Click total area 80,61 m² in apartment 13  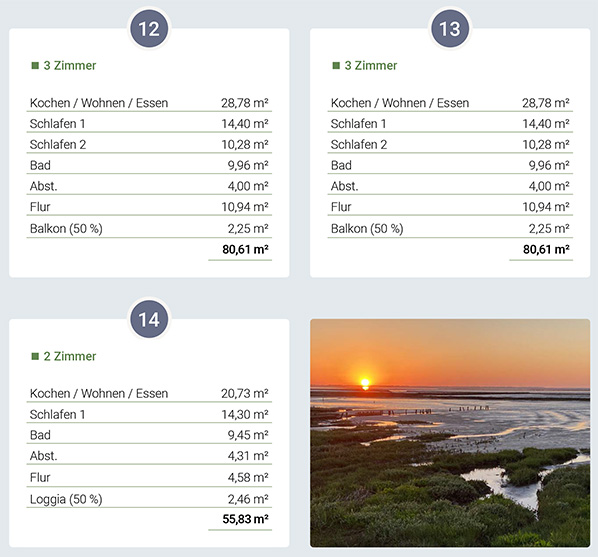point(546,250)
